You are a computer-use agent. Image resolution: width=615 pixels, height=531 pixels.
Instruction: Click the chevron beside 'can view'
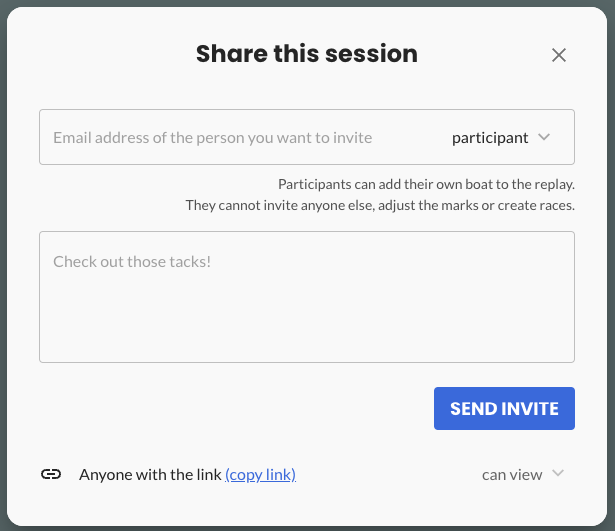pyautogui.click(x=558, y=474)
